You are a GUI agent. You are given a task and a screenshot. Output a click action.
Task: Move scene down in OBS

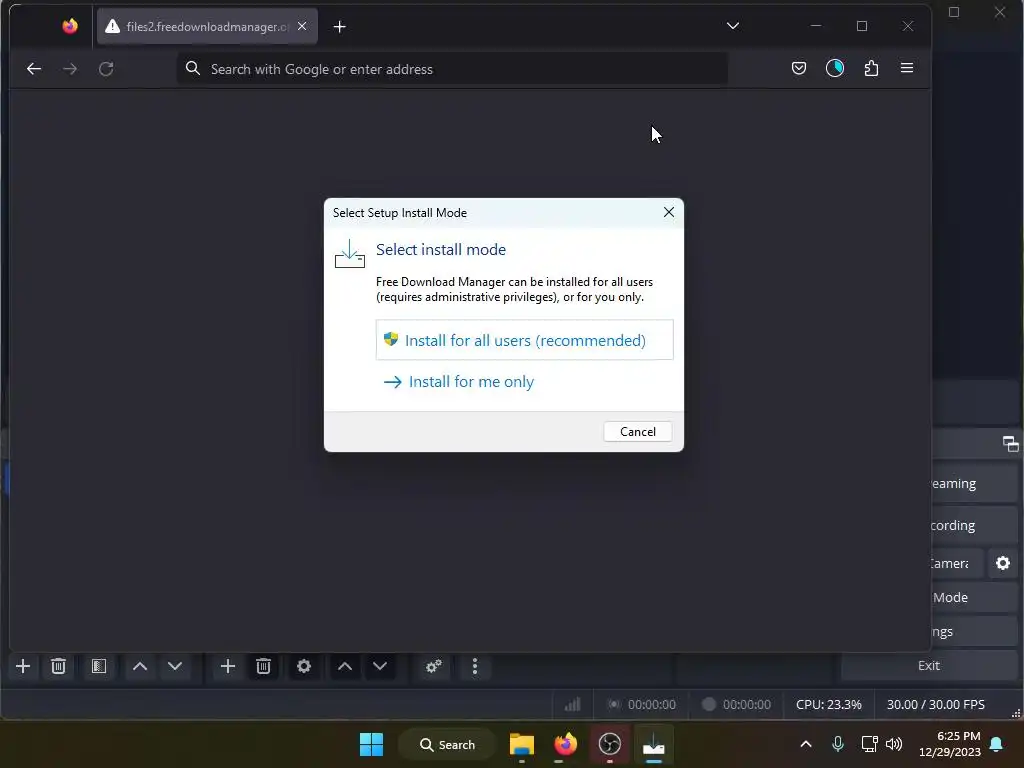(x=175, y=666)
